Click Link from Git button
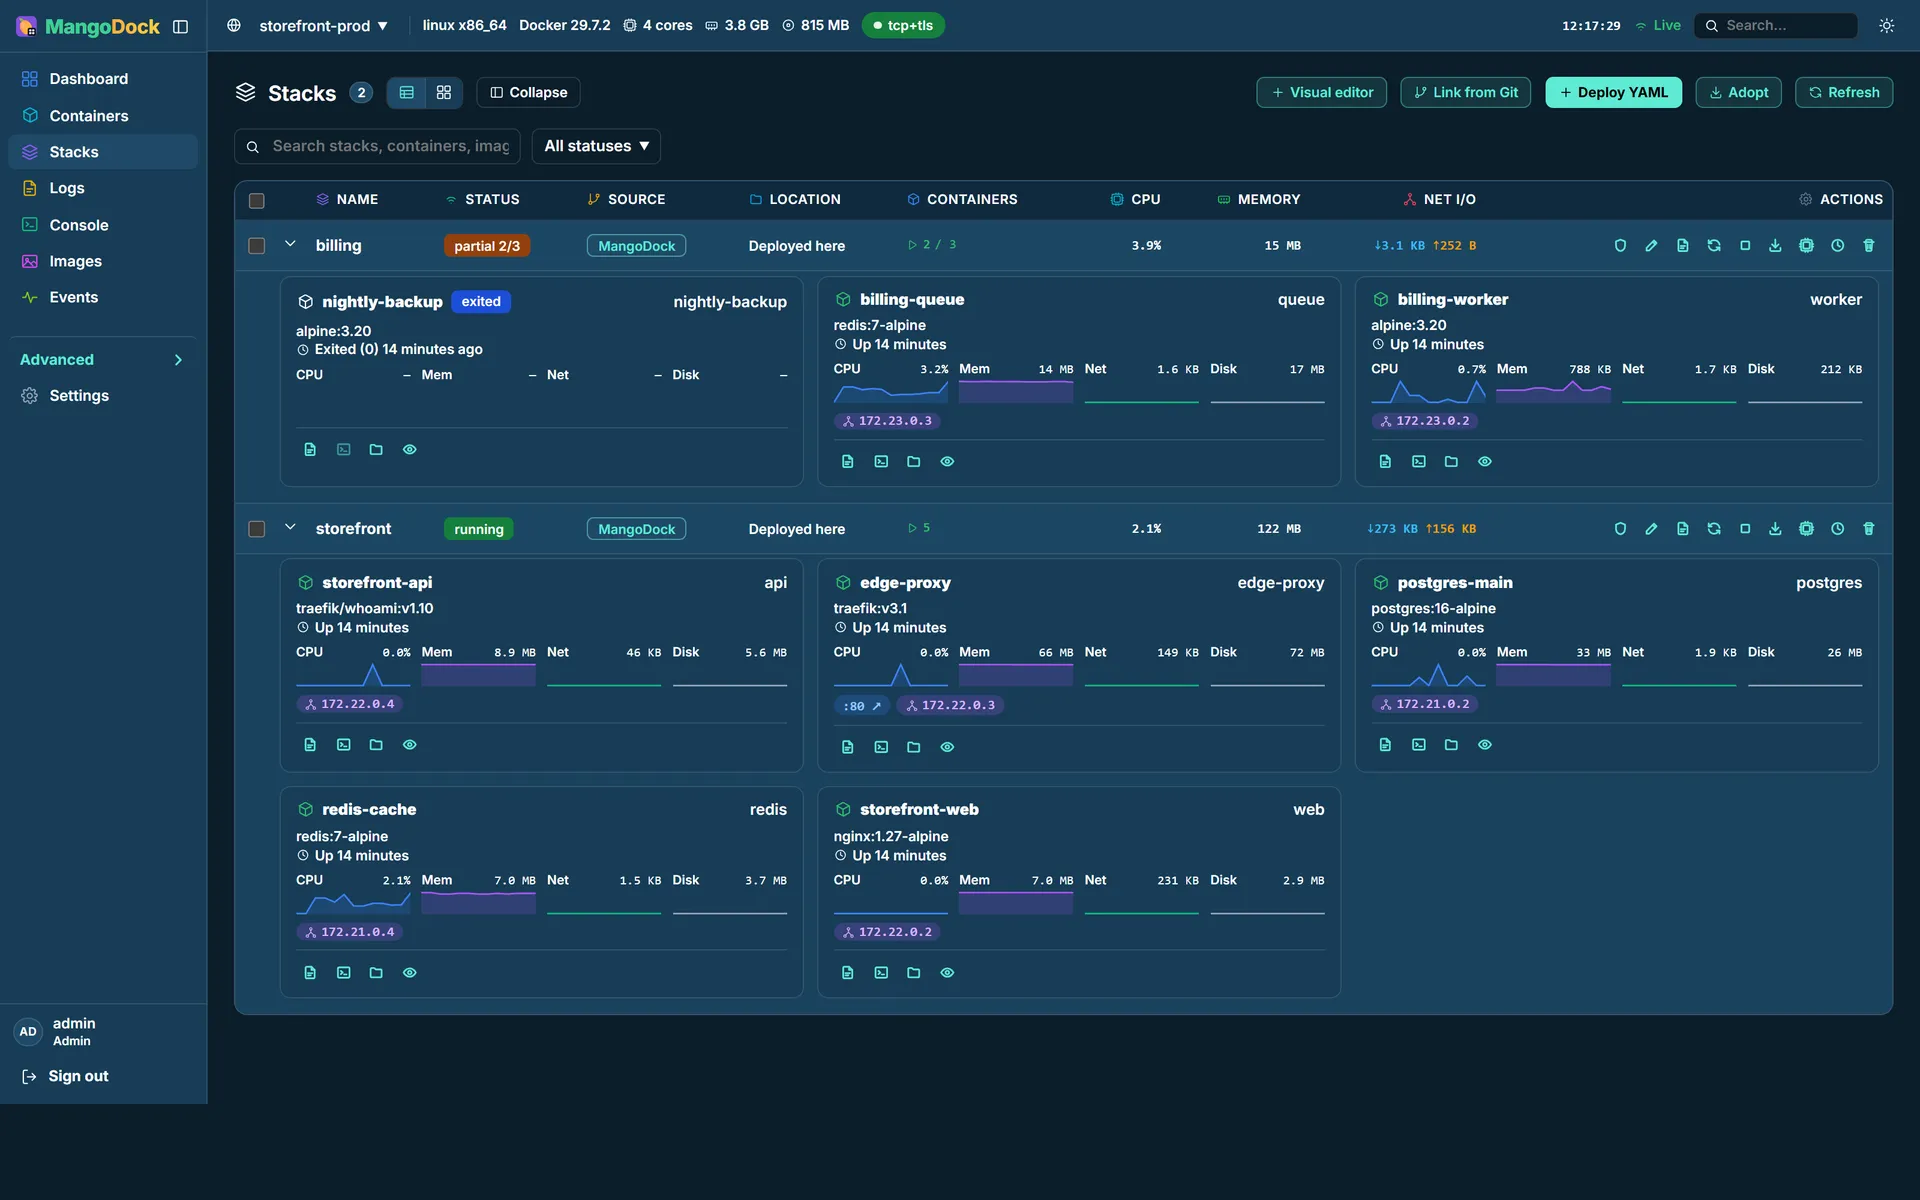Viewport: 1920px width, 1200px height. point(1465,93)
